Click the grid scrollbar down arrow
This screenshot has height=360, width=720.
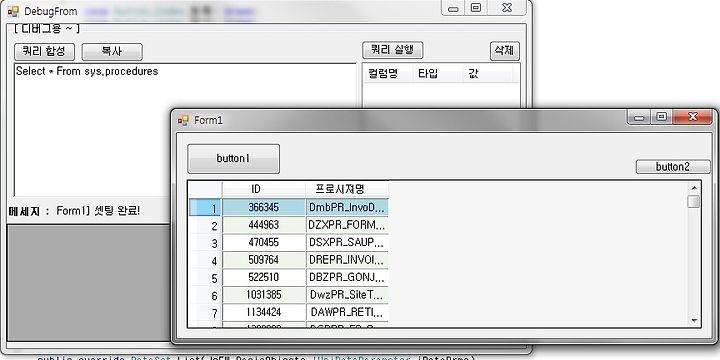pyautogui.click(x=694, y=321)
